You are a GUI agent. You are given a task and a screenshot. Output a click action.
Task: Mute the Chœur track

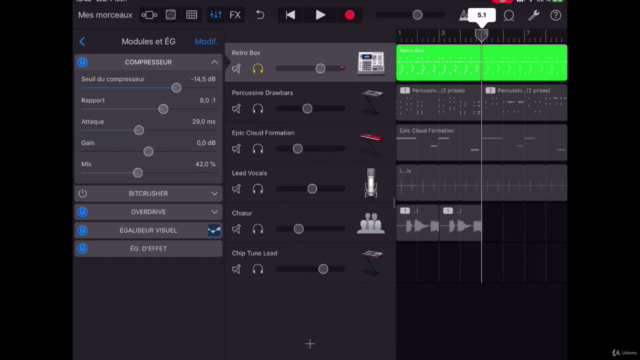pos(236,229)
